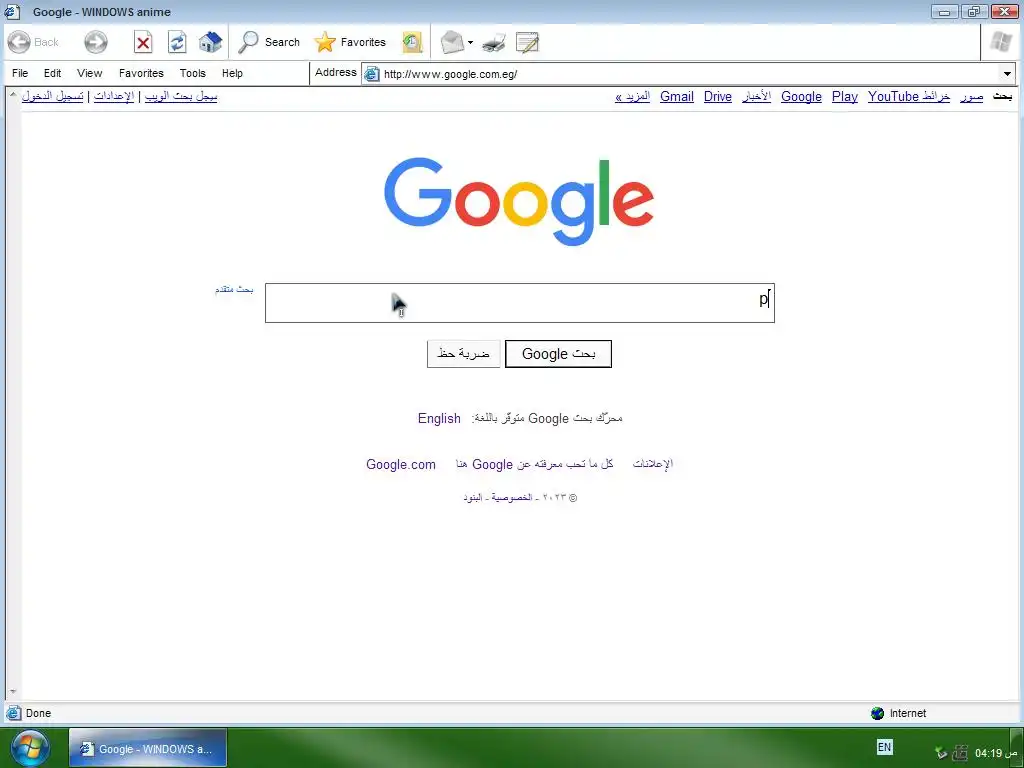Open the Help menu

pyautogui.click(x=232, y=73)
